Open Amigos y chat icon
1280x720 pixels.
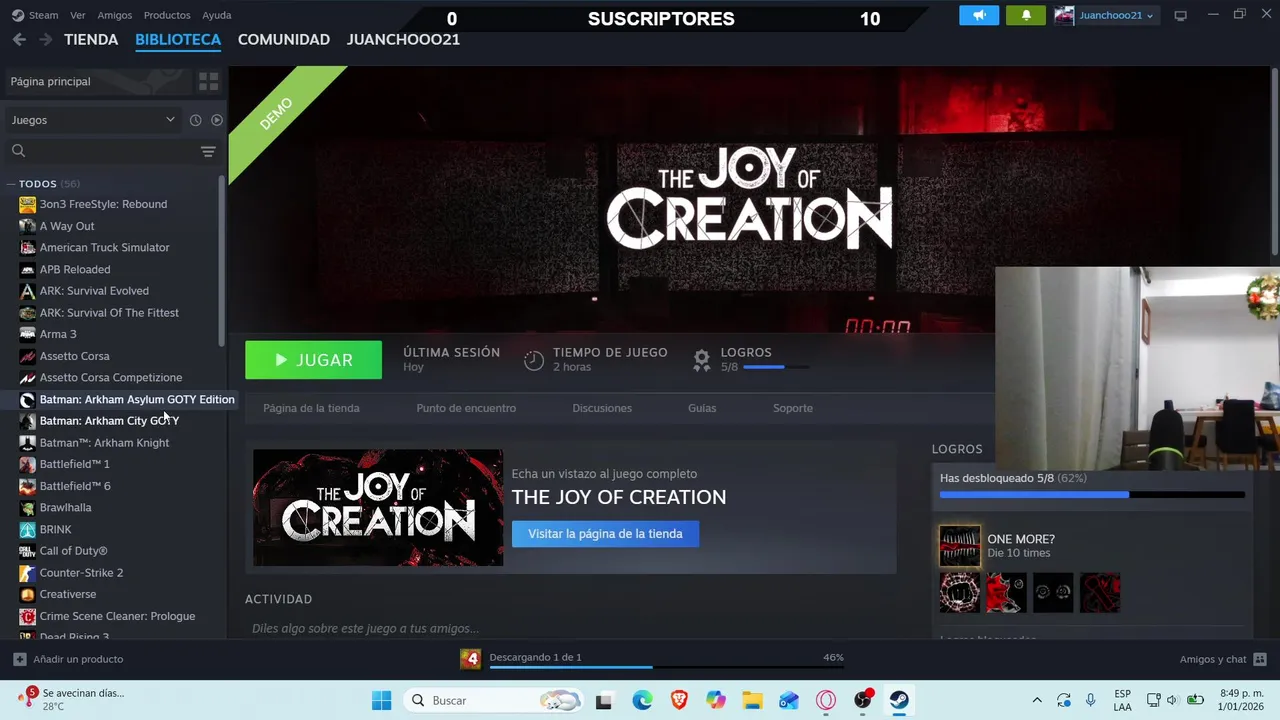tap(1260, 659)
